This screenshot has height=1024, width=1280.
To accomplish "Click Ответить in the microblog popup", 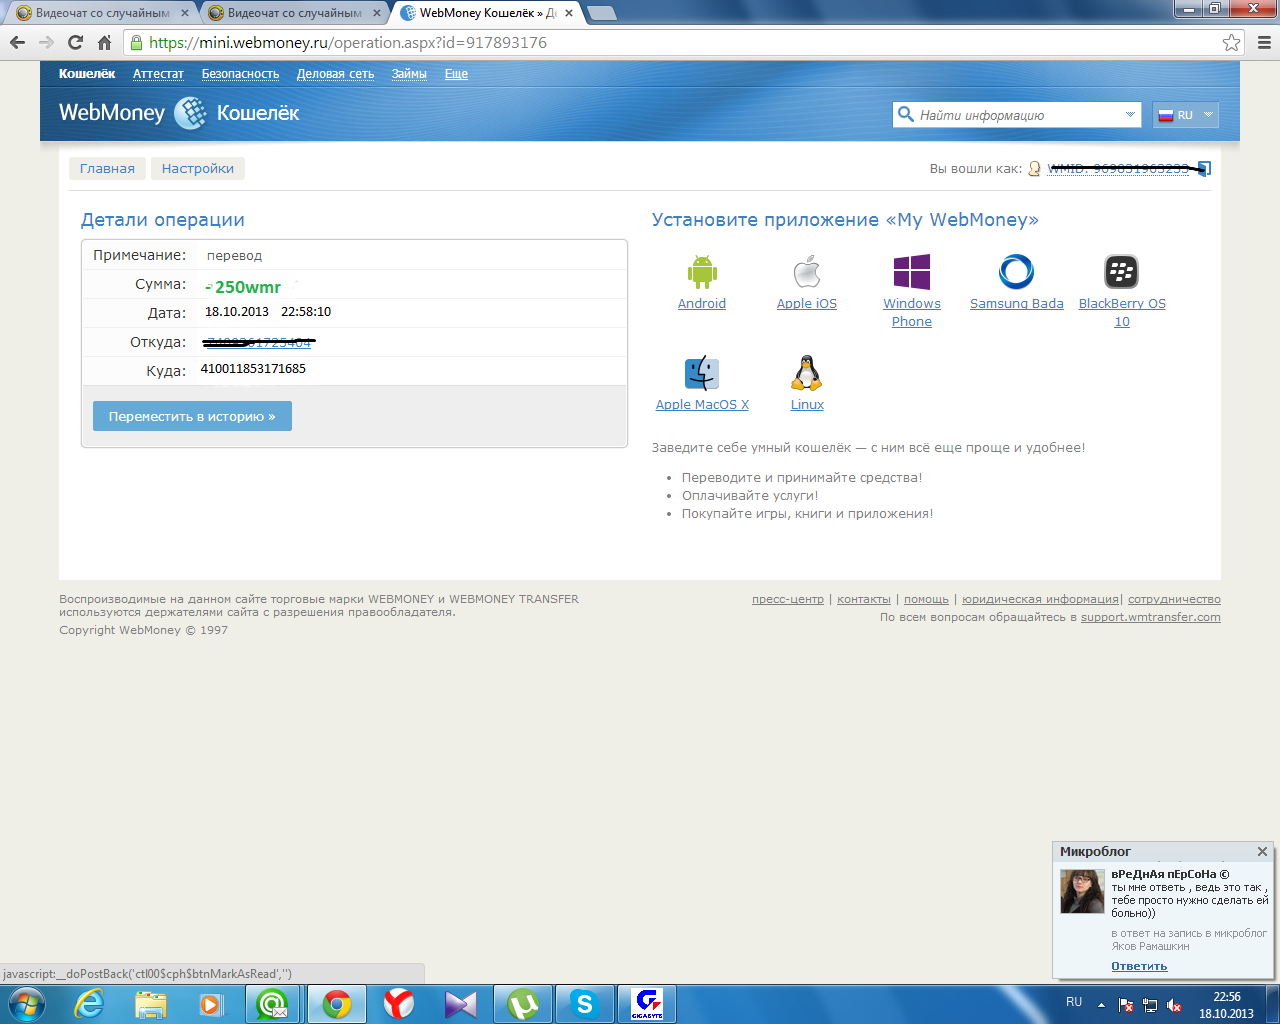I will click(x=1139, y=966).
